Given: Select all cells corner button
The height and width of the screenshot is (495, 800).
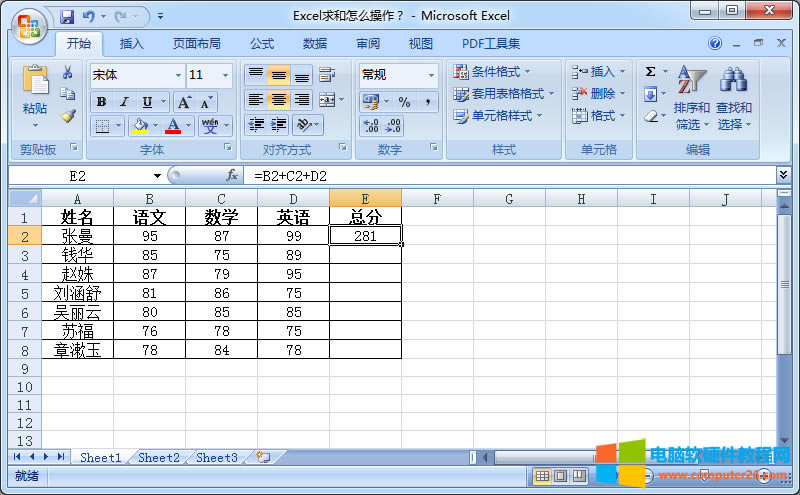Looking at the screenshot, I should pyautogui.click(x=25, y=198).
